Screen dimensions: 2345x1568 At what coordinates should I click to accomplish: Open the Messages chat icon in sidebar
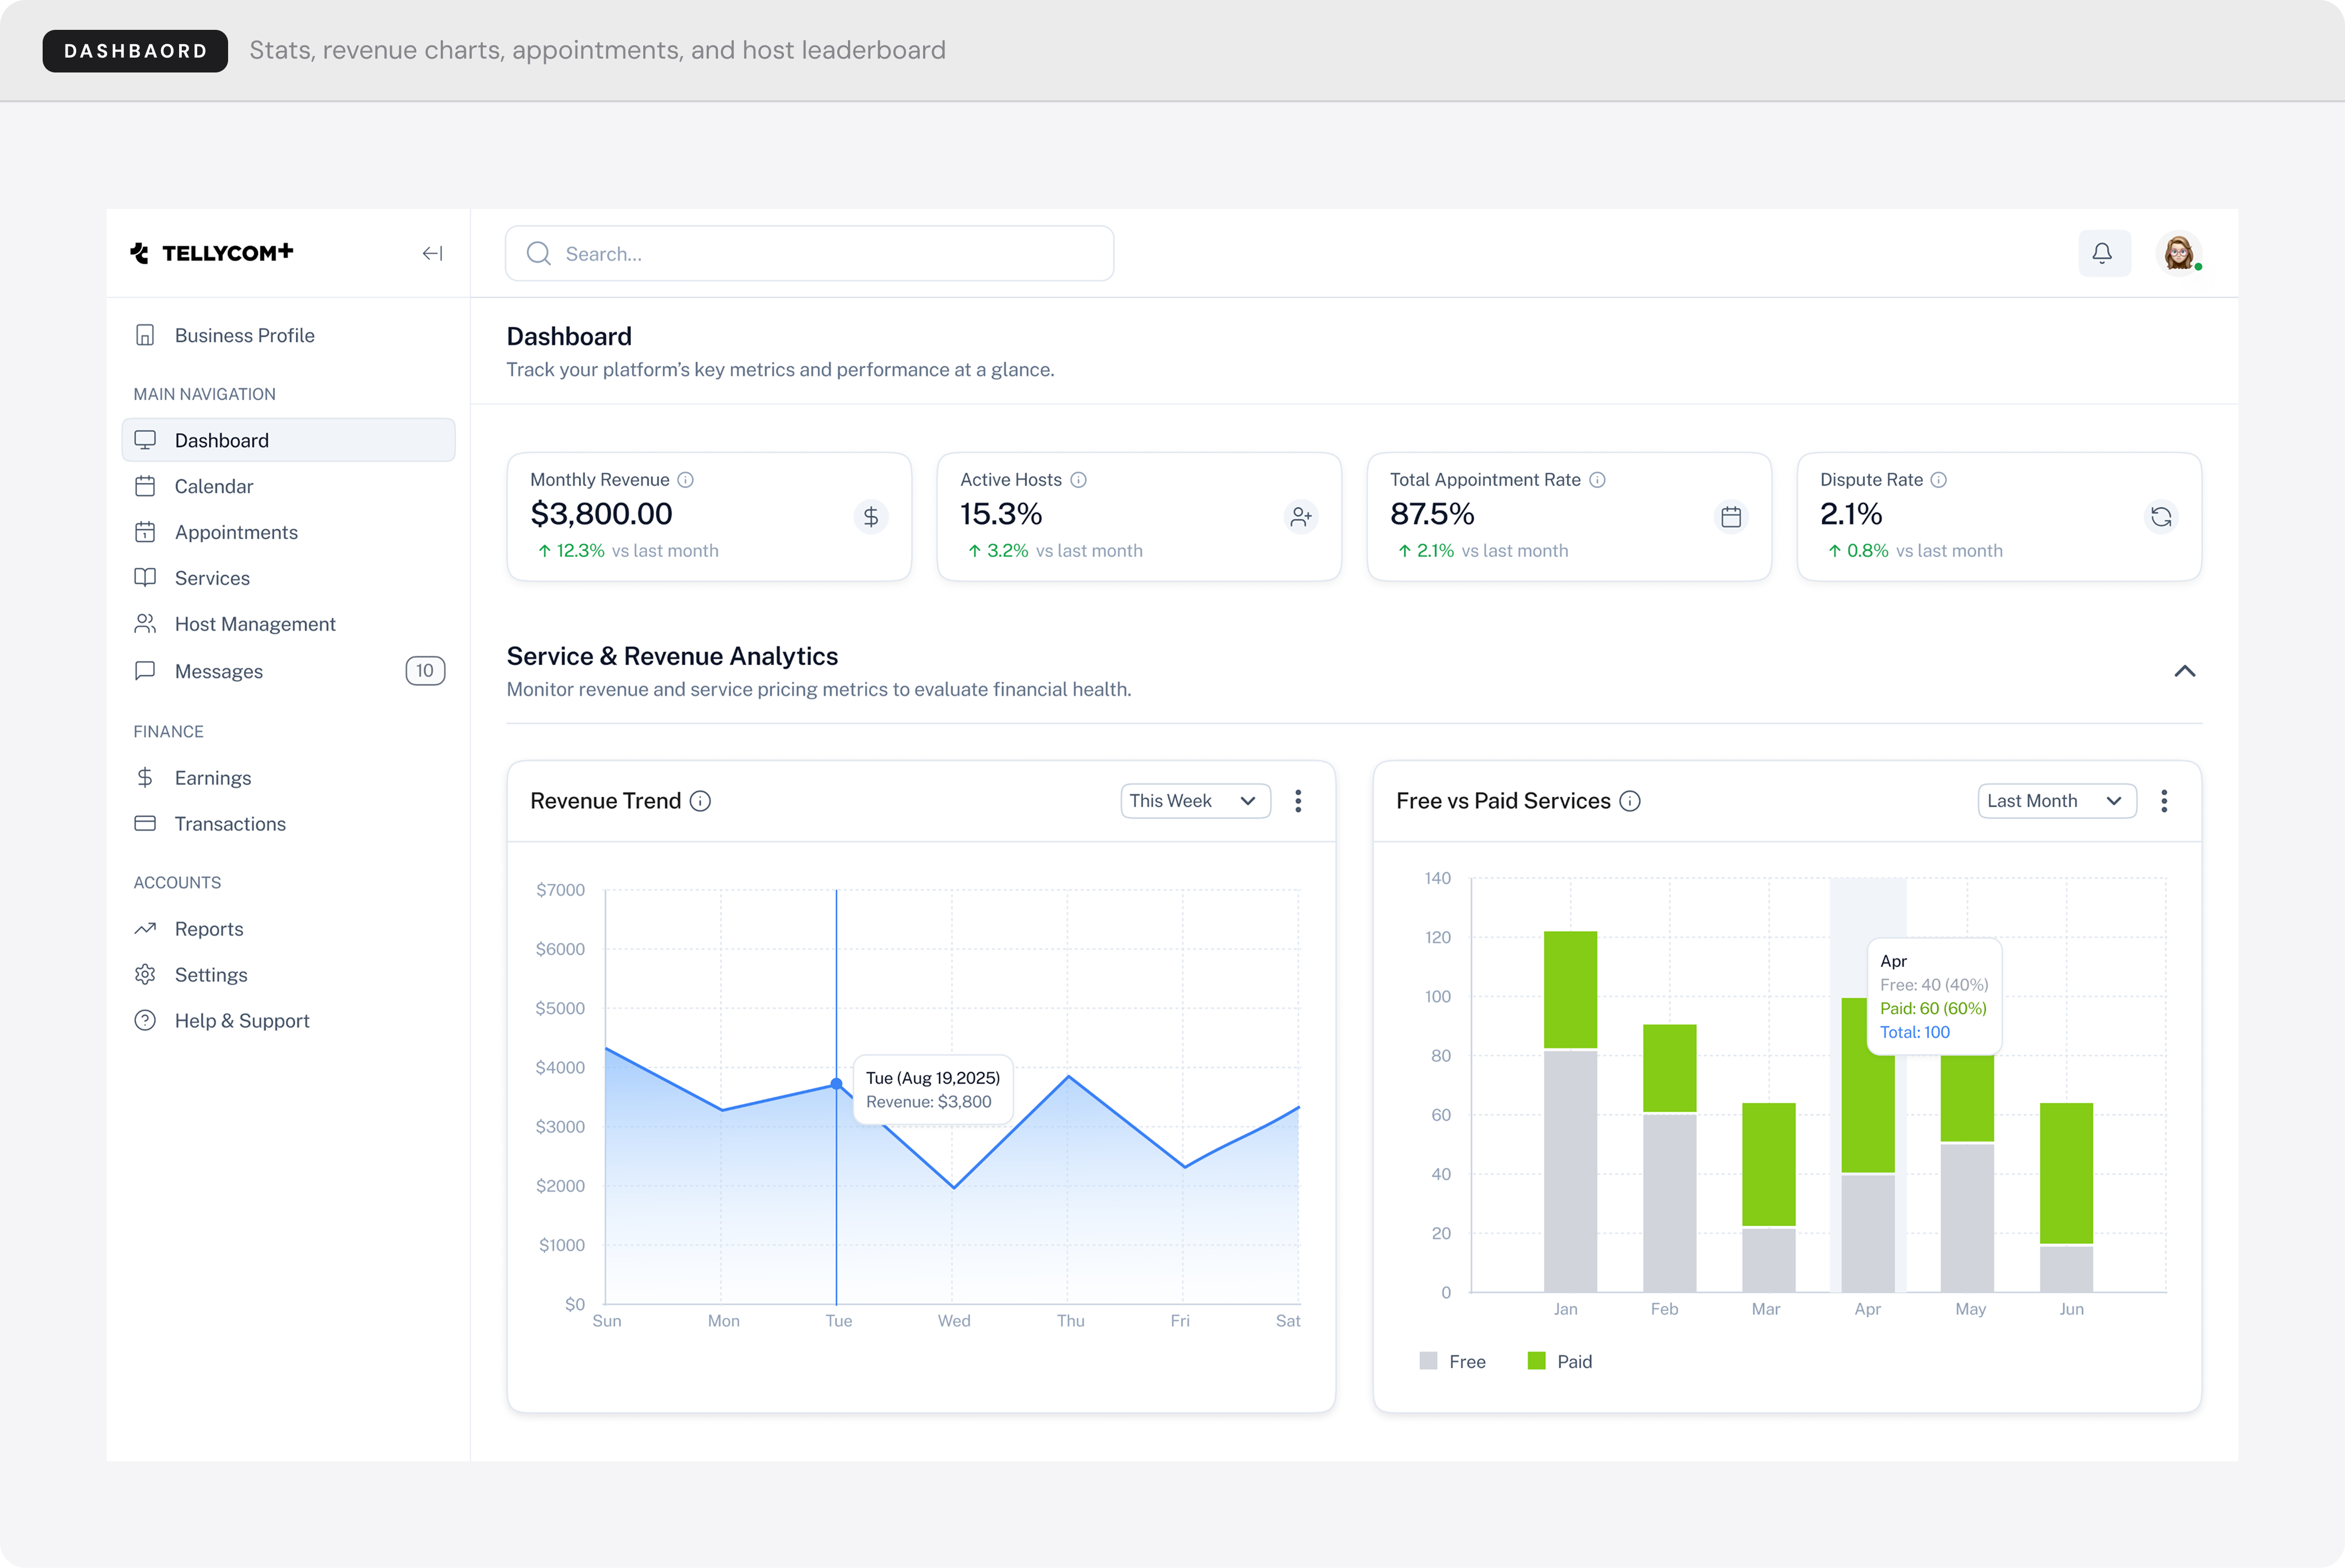[146, 671]
